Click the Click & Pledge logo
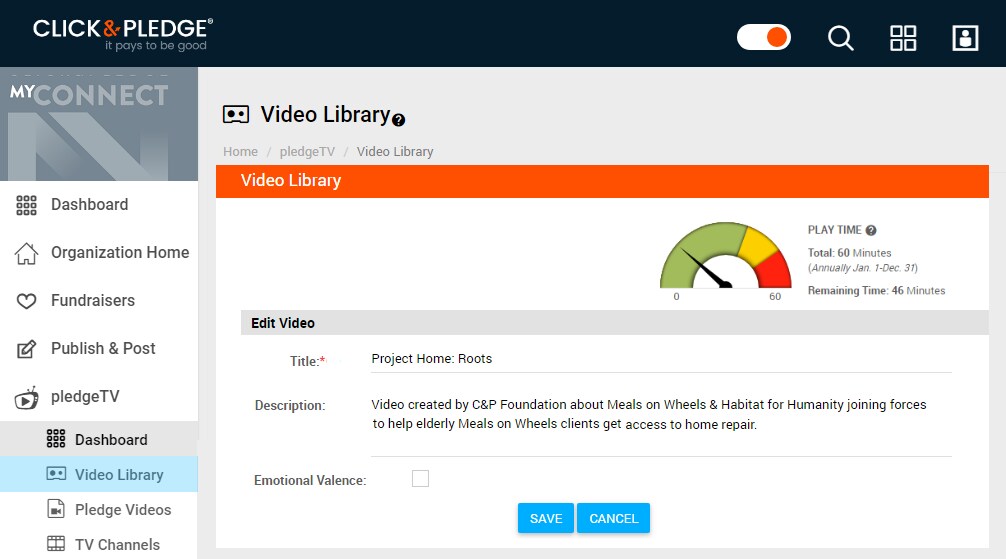 coord(123,35)
